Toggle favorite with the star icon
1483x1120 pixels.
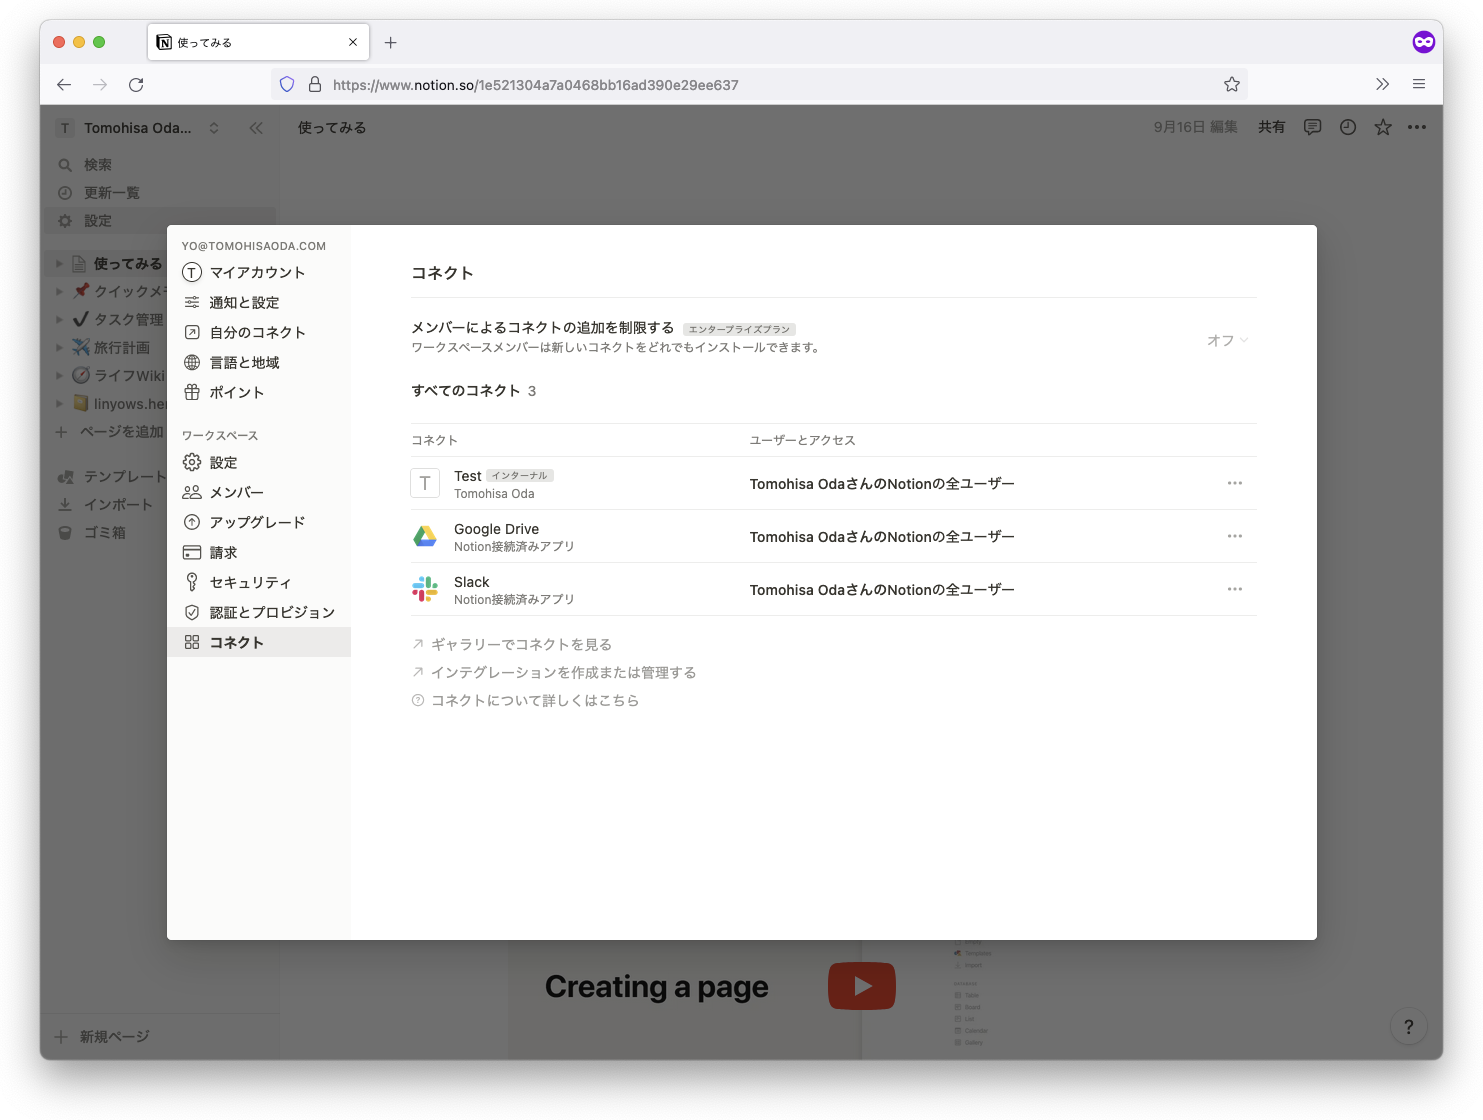[1382, 127]
